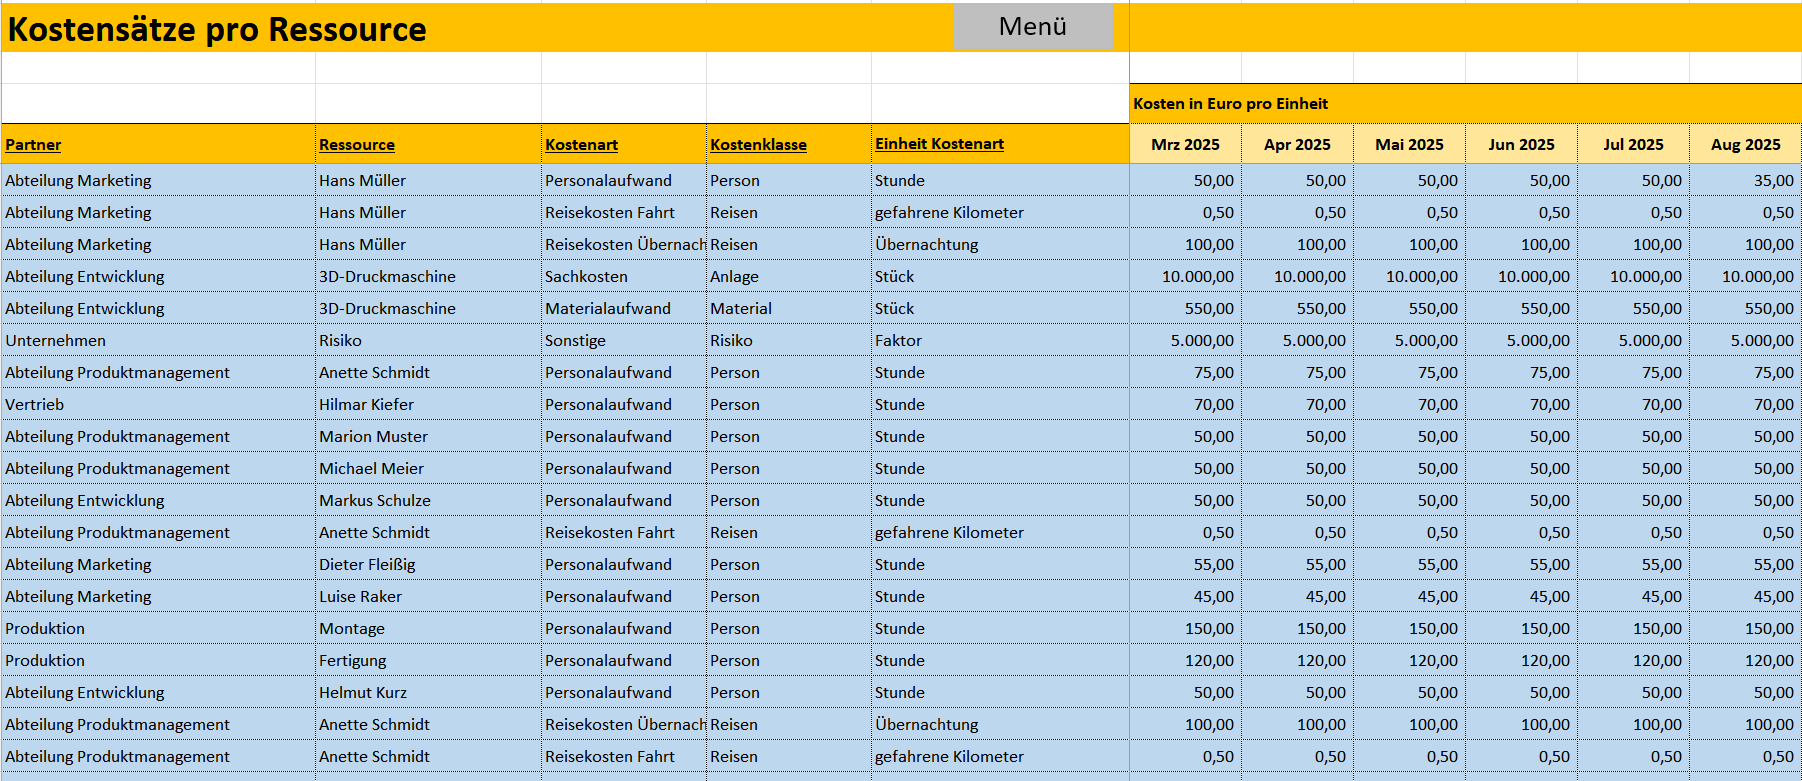Select the Materialaufwand Kostenart cell
The image size is (1802, 781).
(624, 308)
